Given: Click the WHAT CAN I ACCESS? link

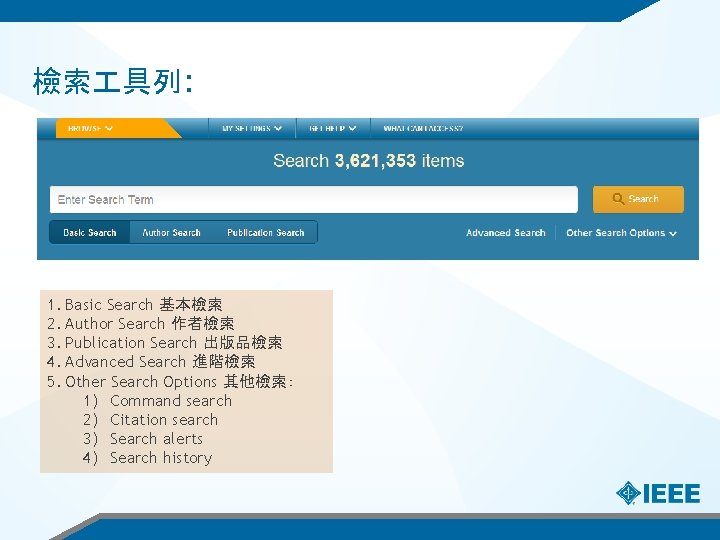Looking at the screenshot, I should 423,129.
